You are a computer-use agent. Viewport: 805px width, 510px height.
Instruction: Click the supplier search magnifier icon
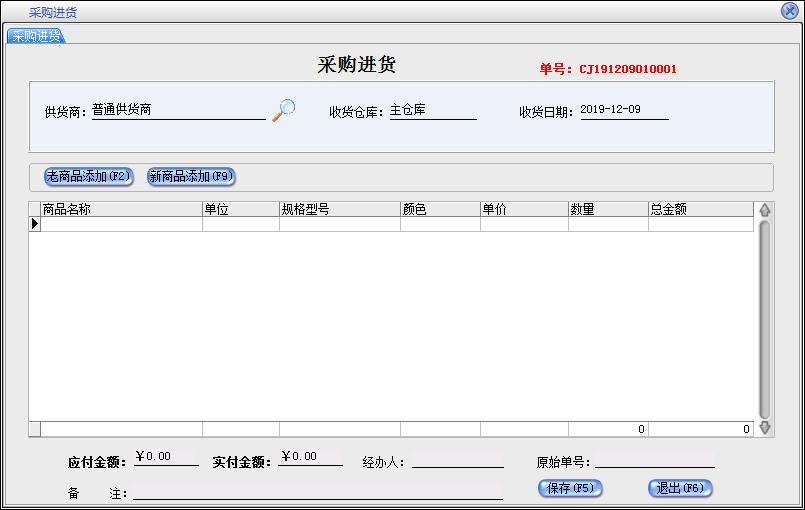[283, 110]
